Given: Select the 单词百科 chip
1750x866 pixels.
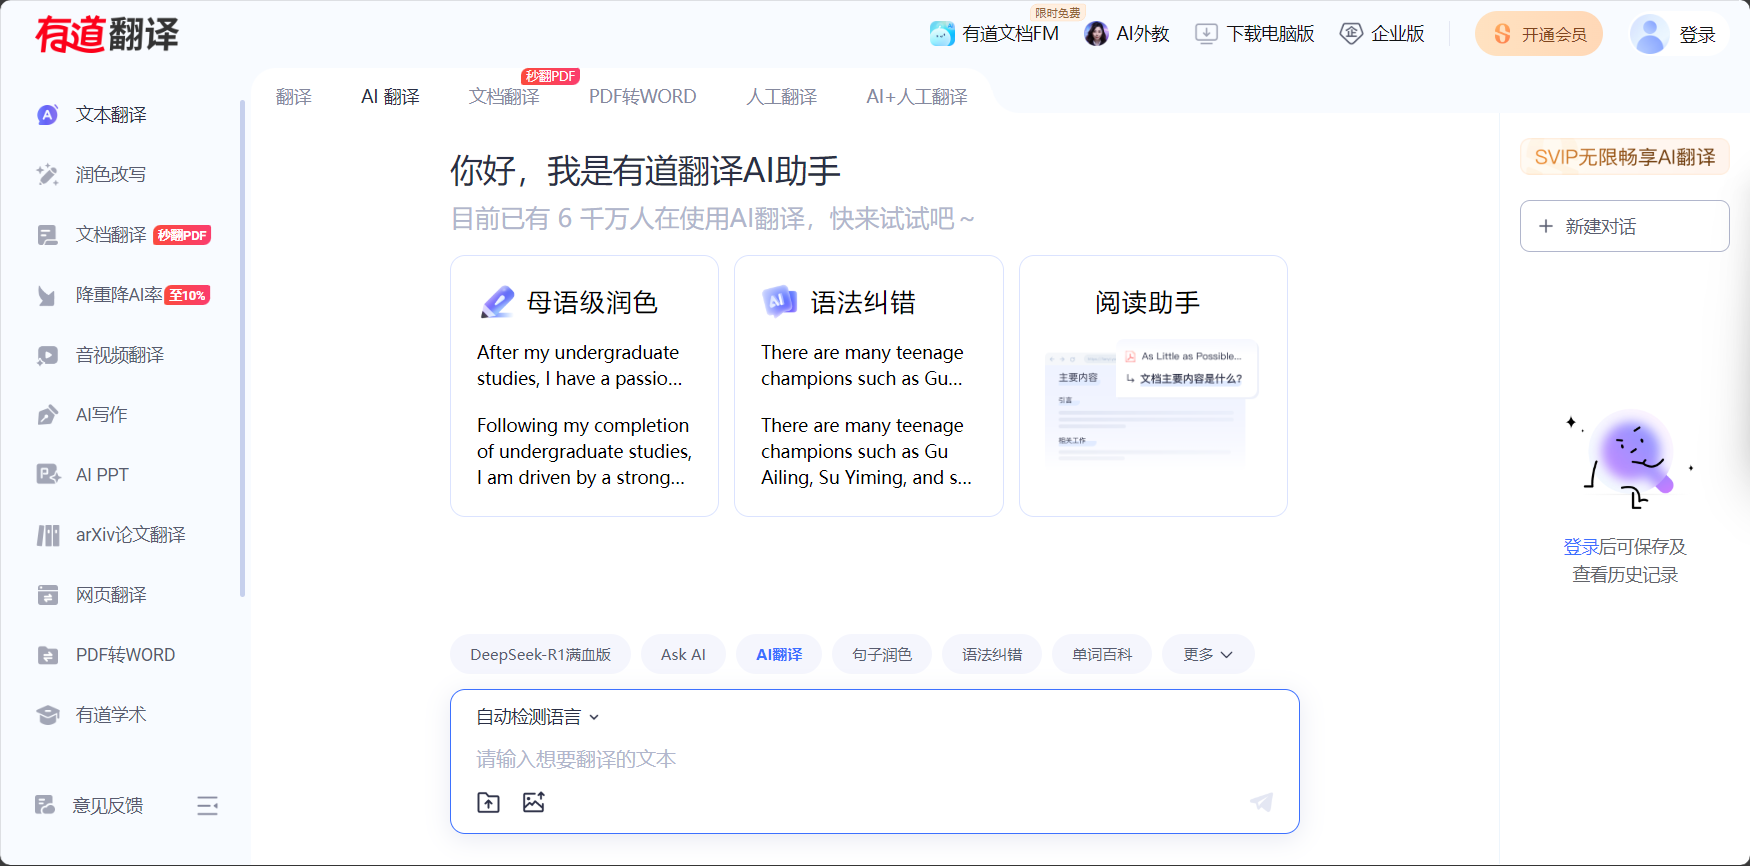Looking at the screenshot, I should pos(1102,654).
